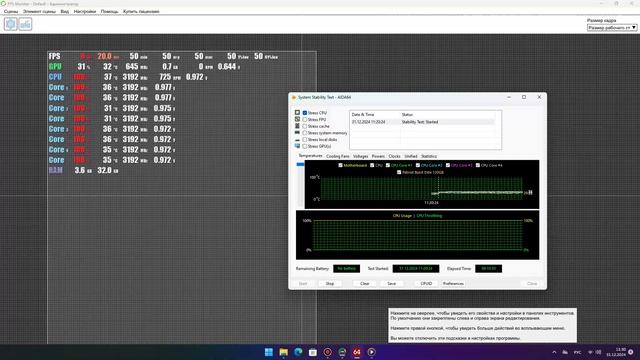Screen dimensions: 640x360
Task: Open File Explorer from the taskbar
Action: point(283,352)
